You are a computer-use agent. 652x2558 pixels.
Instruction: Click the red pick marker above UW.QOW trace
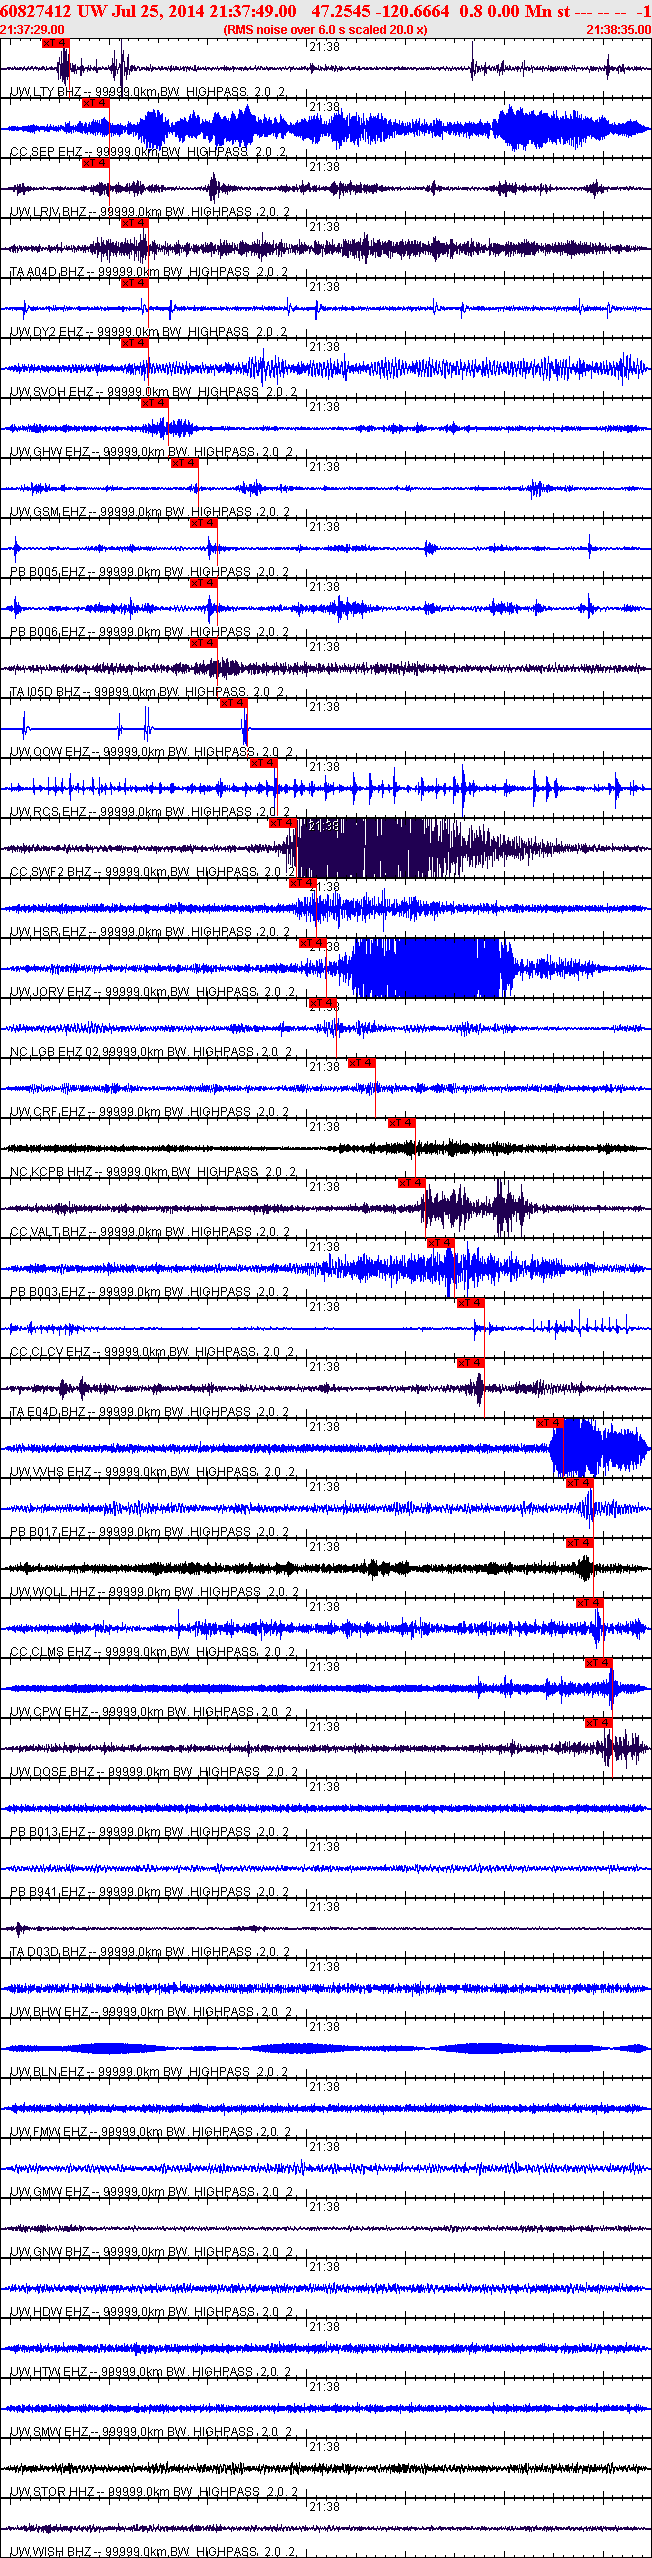(233, 703)
